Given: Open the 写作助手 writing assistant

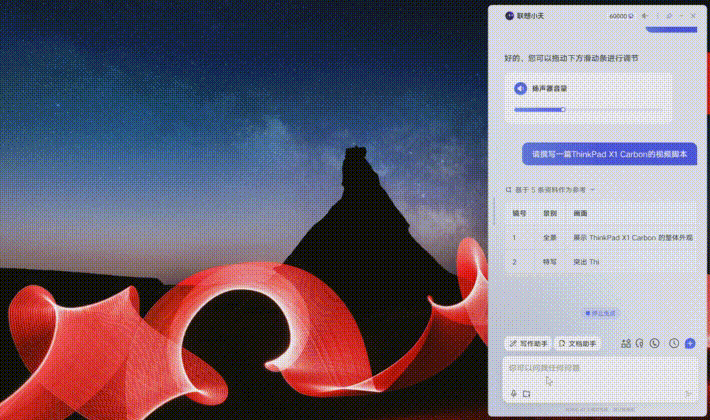Looking at the screenshot, I should (x=528, y=343).
